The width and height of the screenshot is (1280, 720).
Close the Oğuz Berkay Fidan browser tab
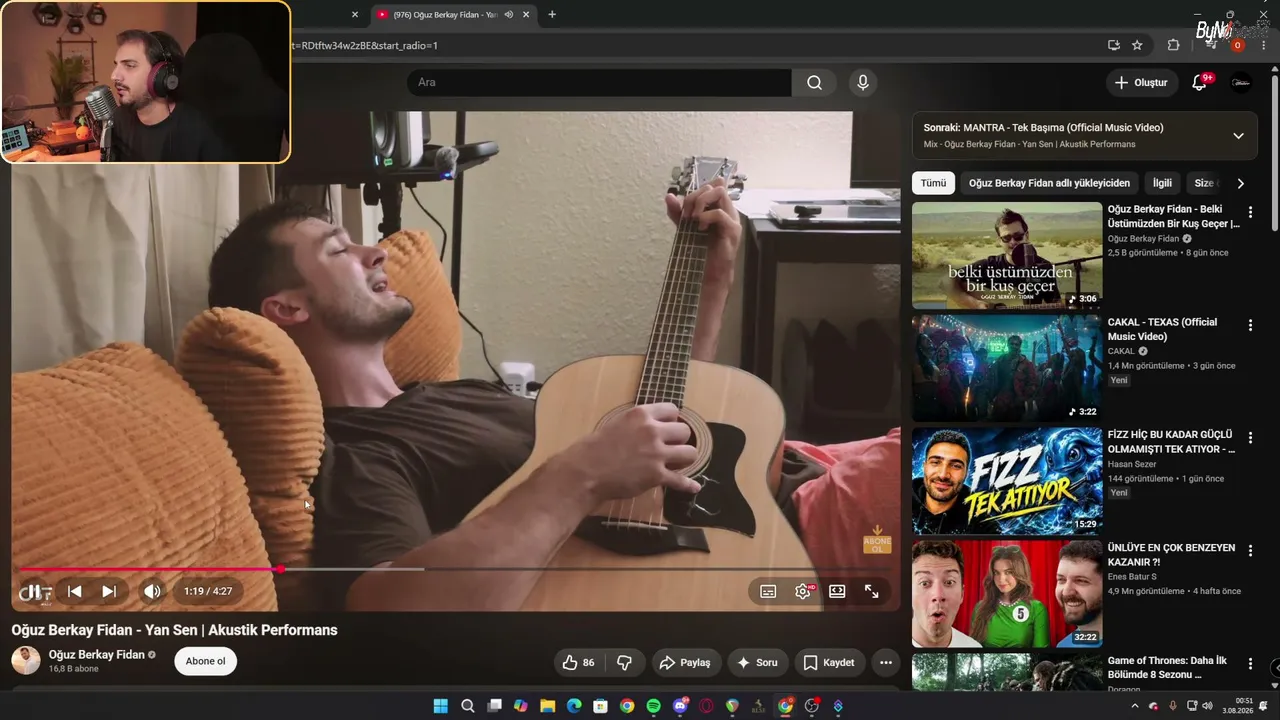pos(526,15)
